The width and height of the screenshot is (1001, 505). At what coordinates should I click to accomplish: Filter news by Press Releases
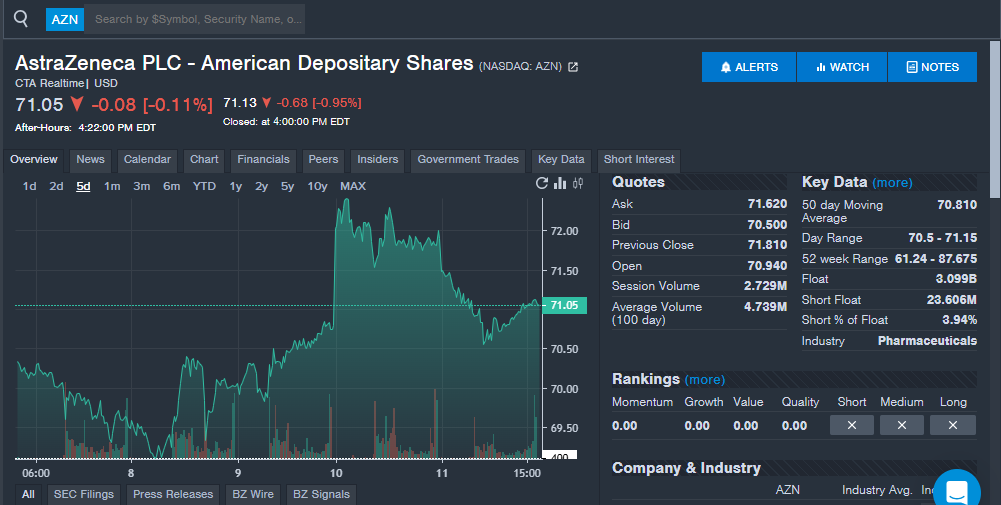[x=173, y=494]
